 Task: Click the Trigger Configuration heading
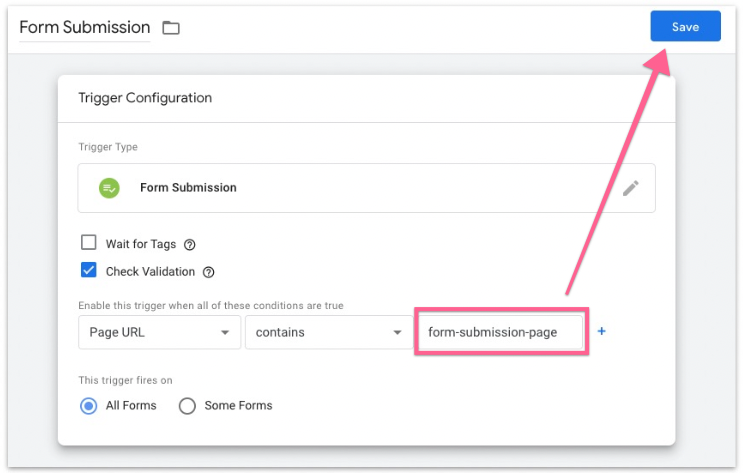click(145, 98)
